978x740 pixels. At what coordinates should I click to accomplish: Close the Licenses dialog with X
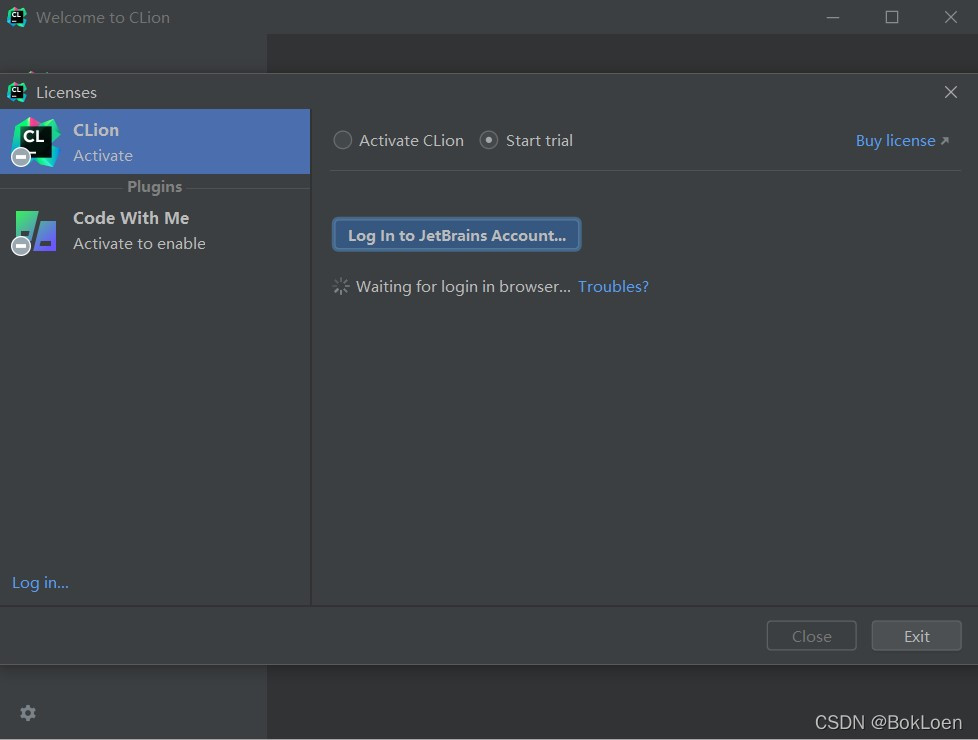[951, 92]
